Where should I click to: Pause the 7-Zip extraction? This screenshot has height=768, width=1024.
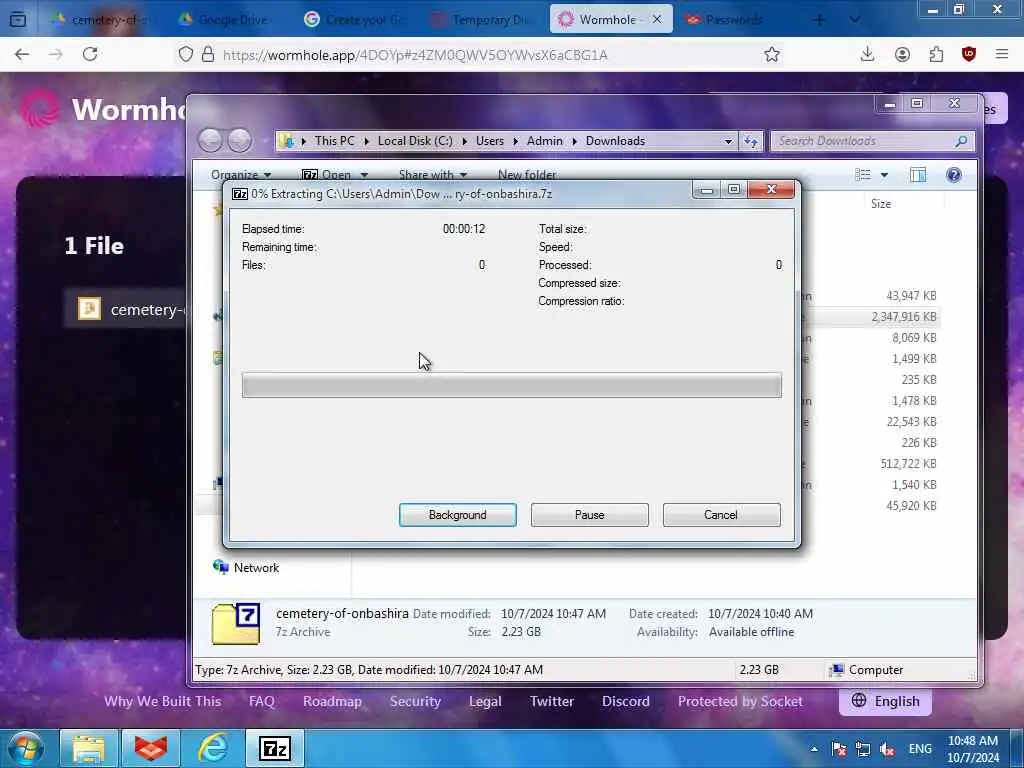click(x=589, y=515)
